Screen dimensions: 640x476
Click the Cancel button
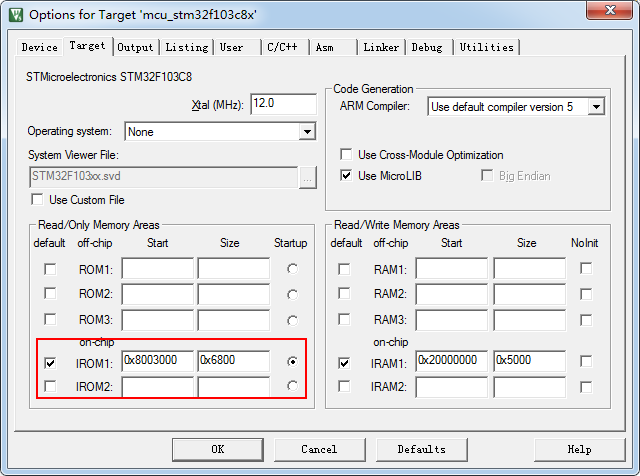point(319,449)
